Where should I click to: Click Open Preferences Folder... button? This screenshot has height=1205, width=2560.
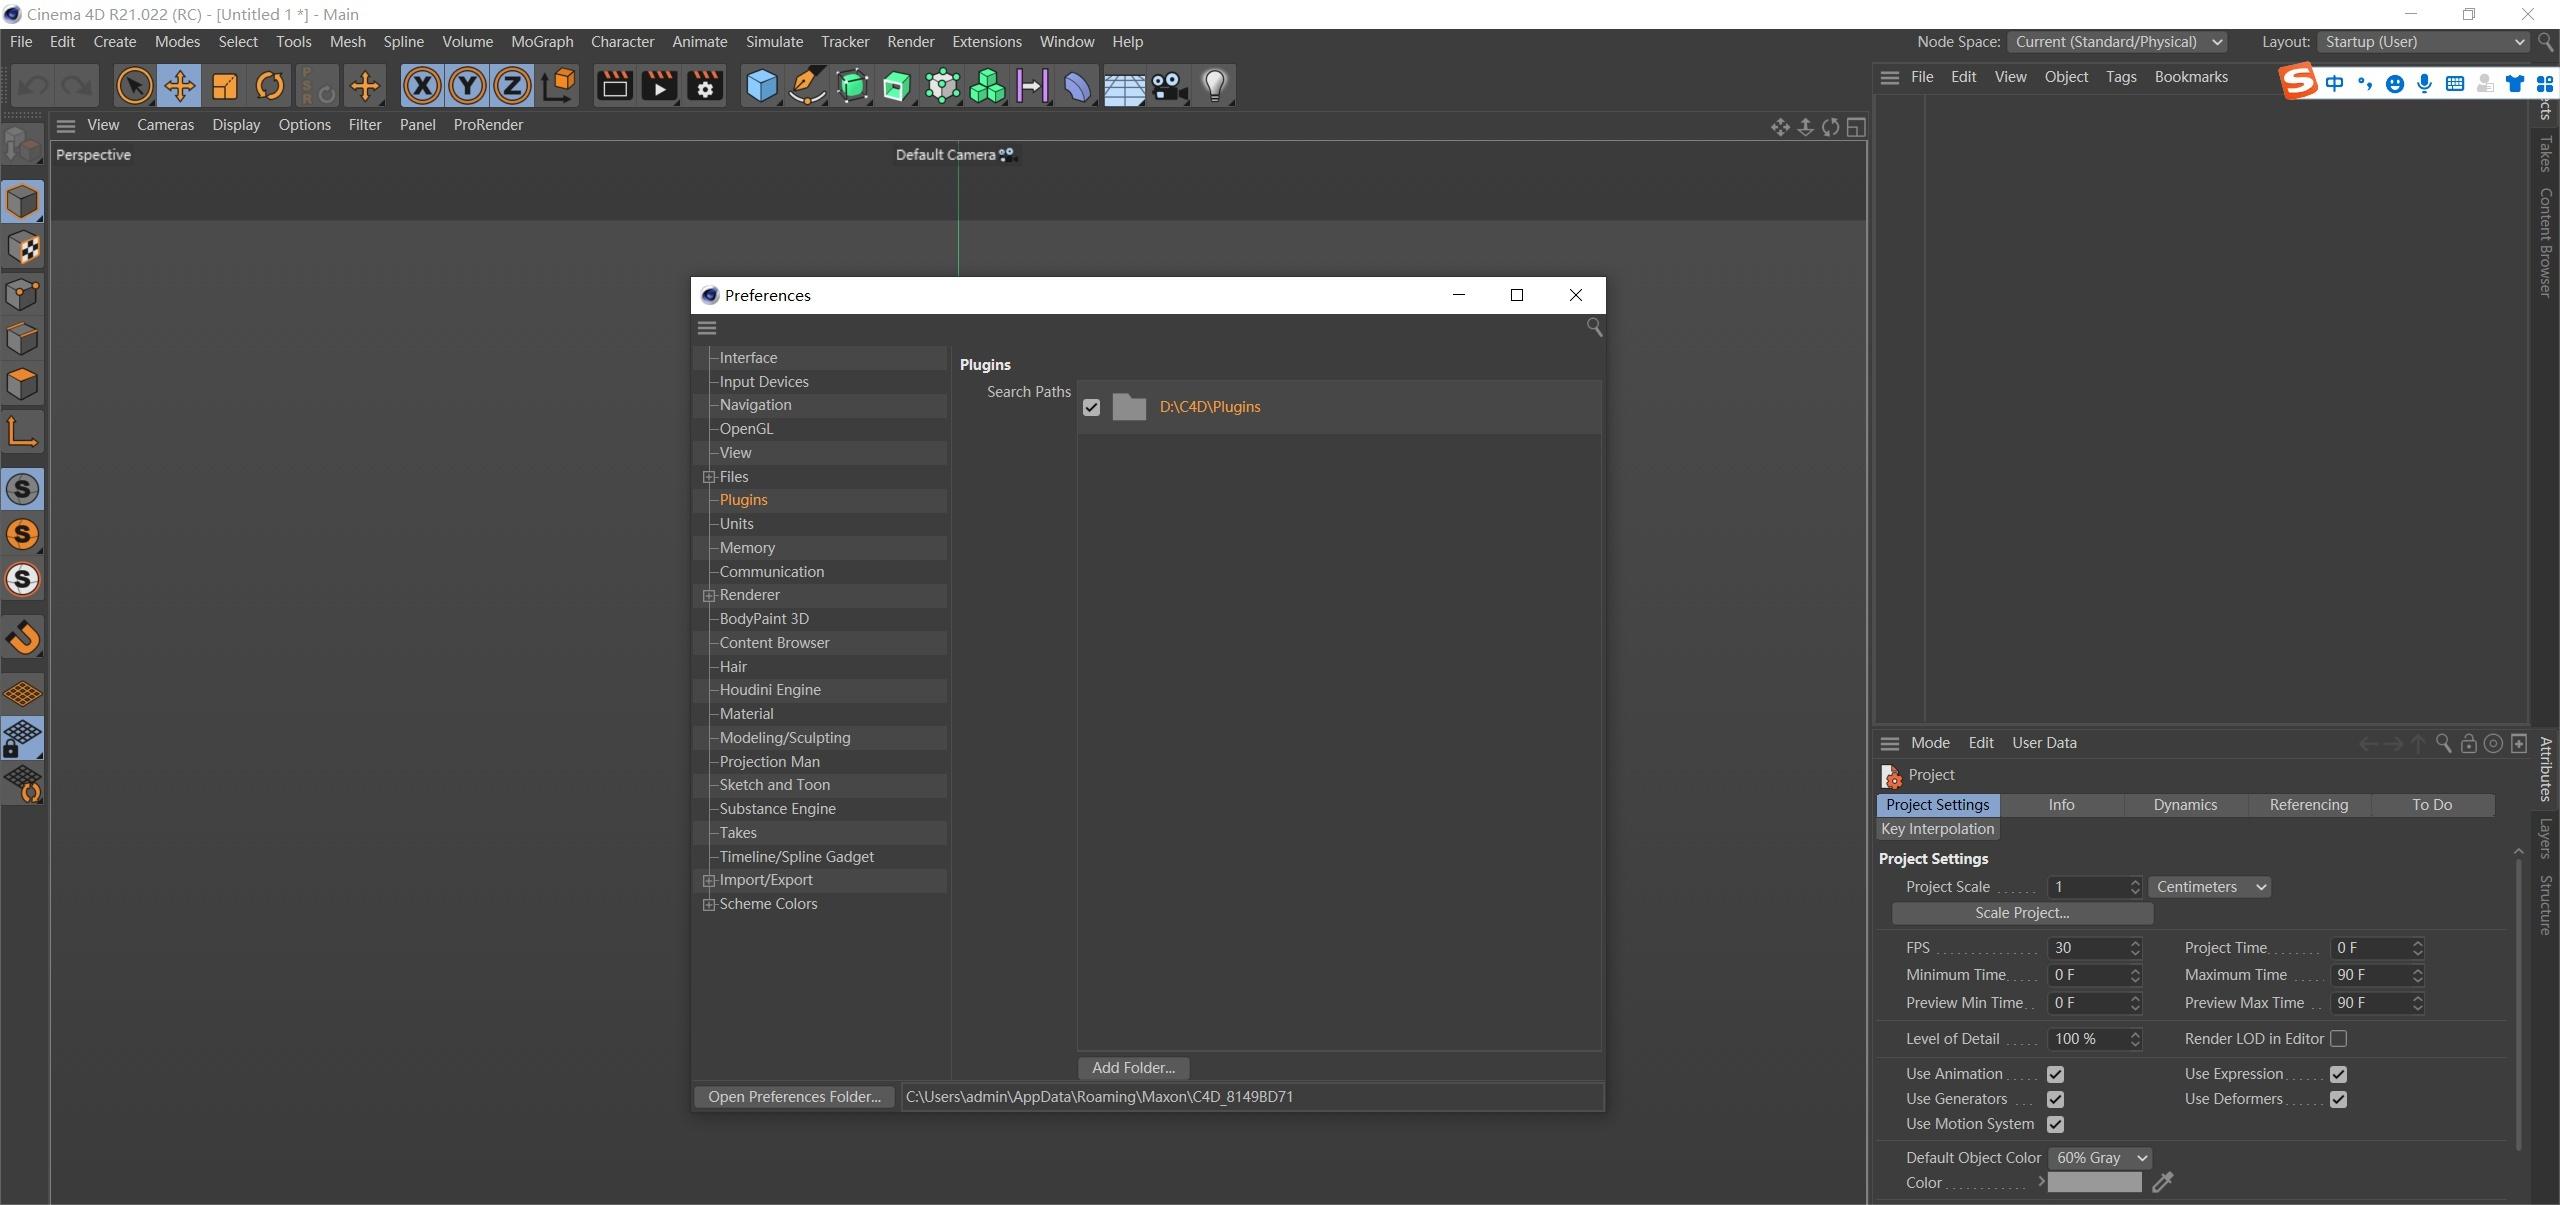click(x=794, y=1097)
